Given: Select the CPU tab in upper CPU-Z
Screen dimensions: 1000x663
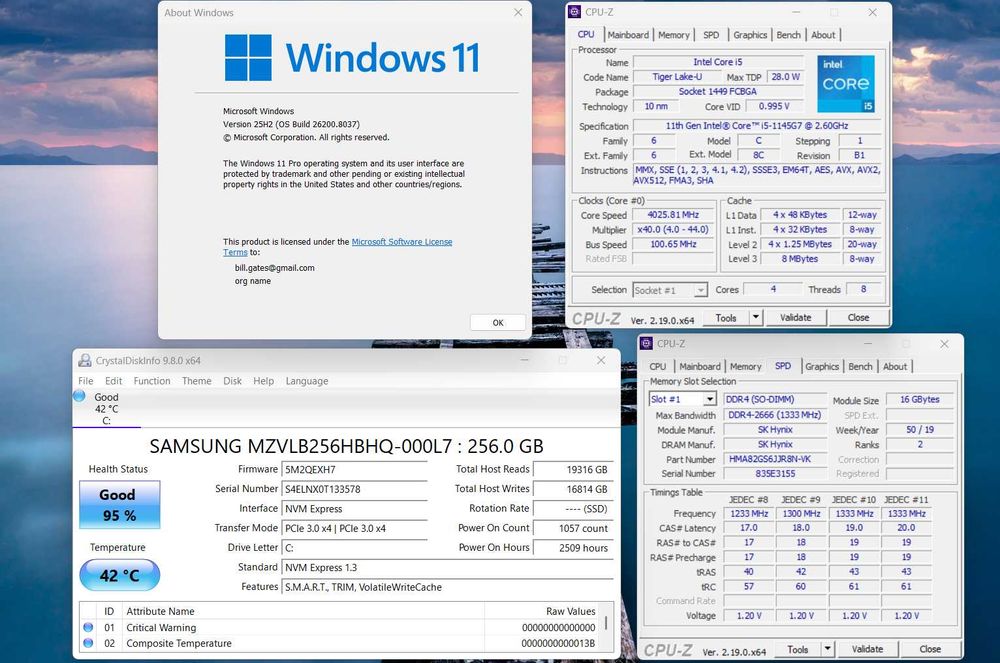Looking at the screenshot, I should (586, 34).
